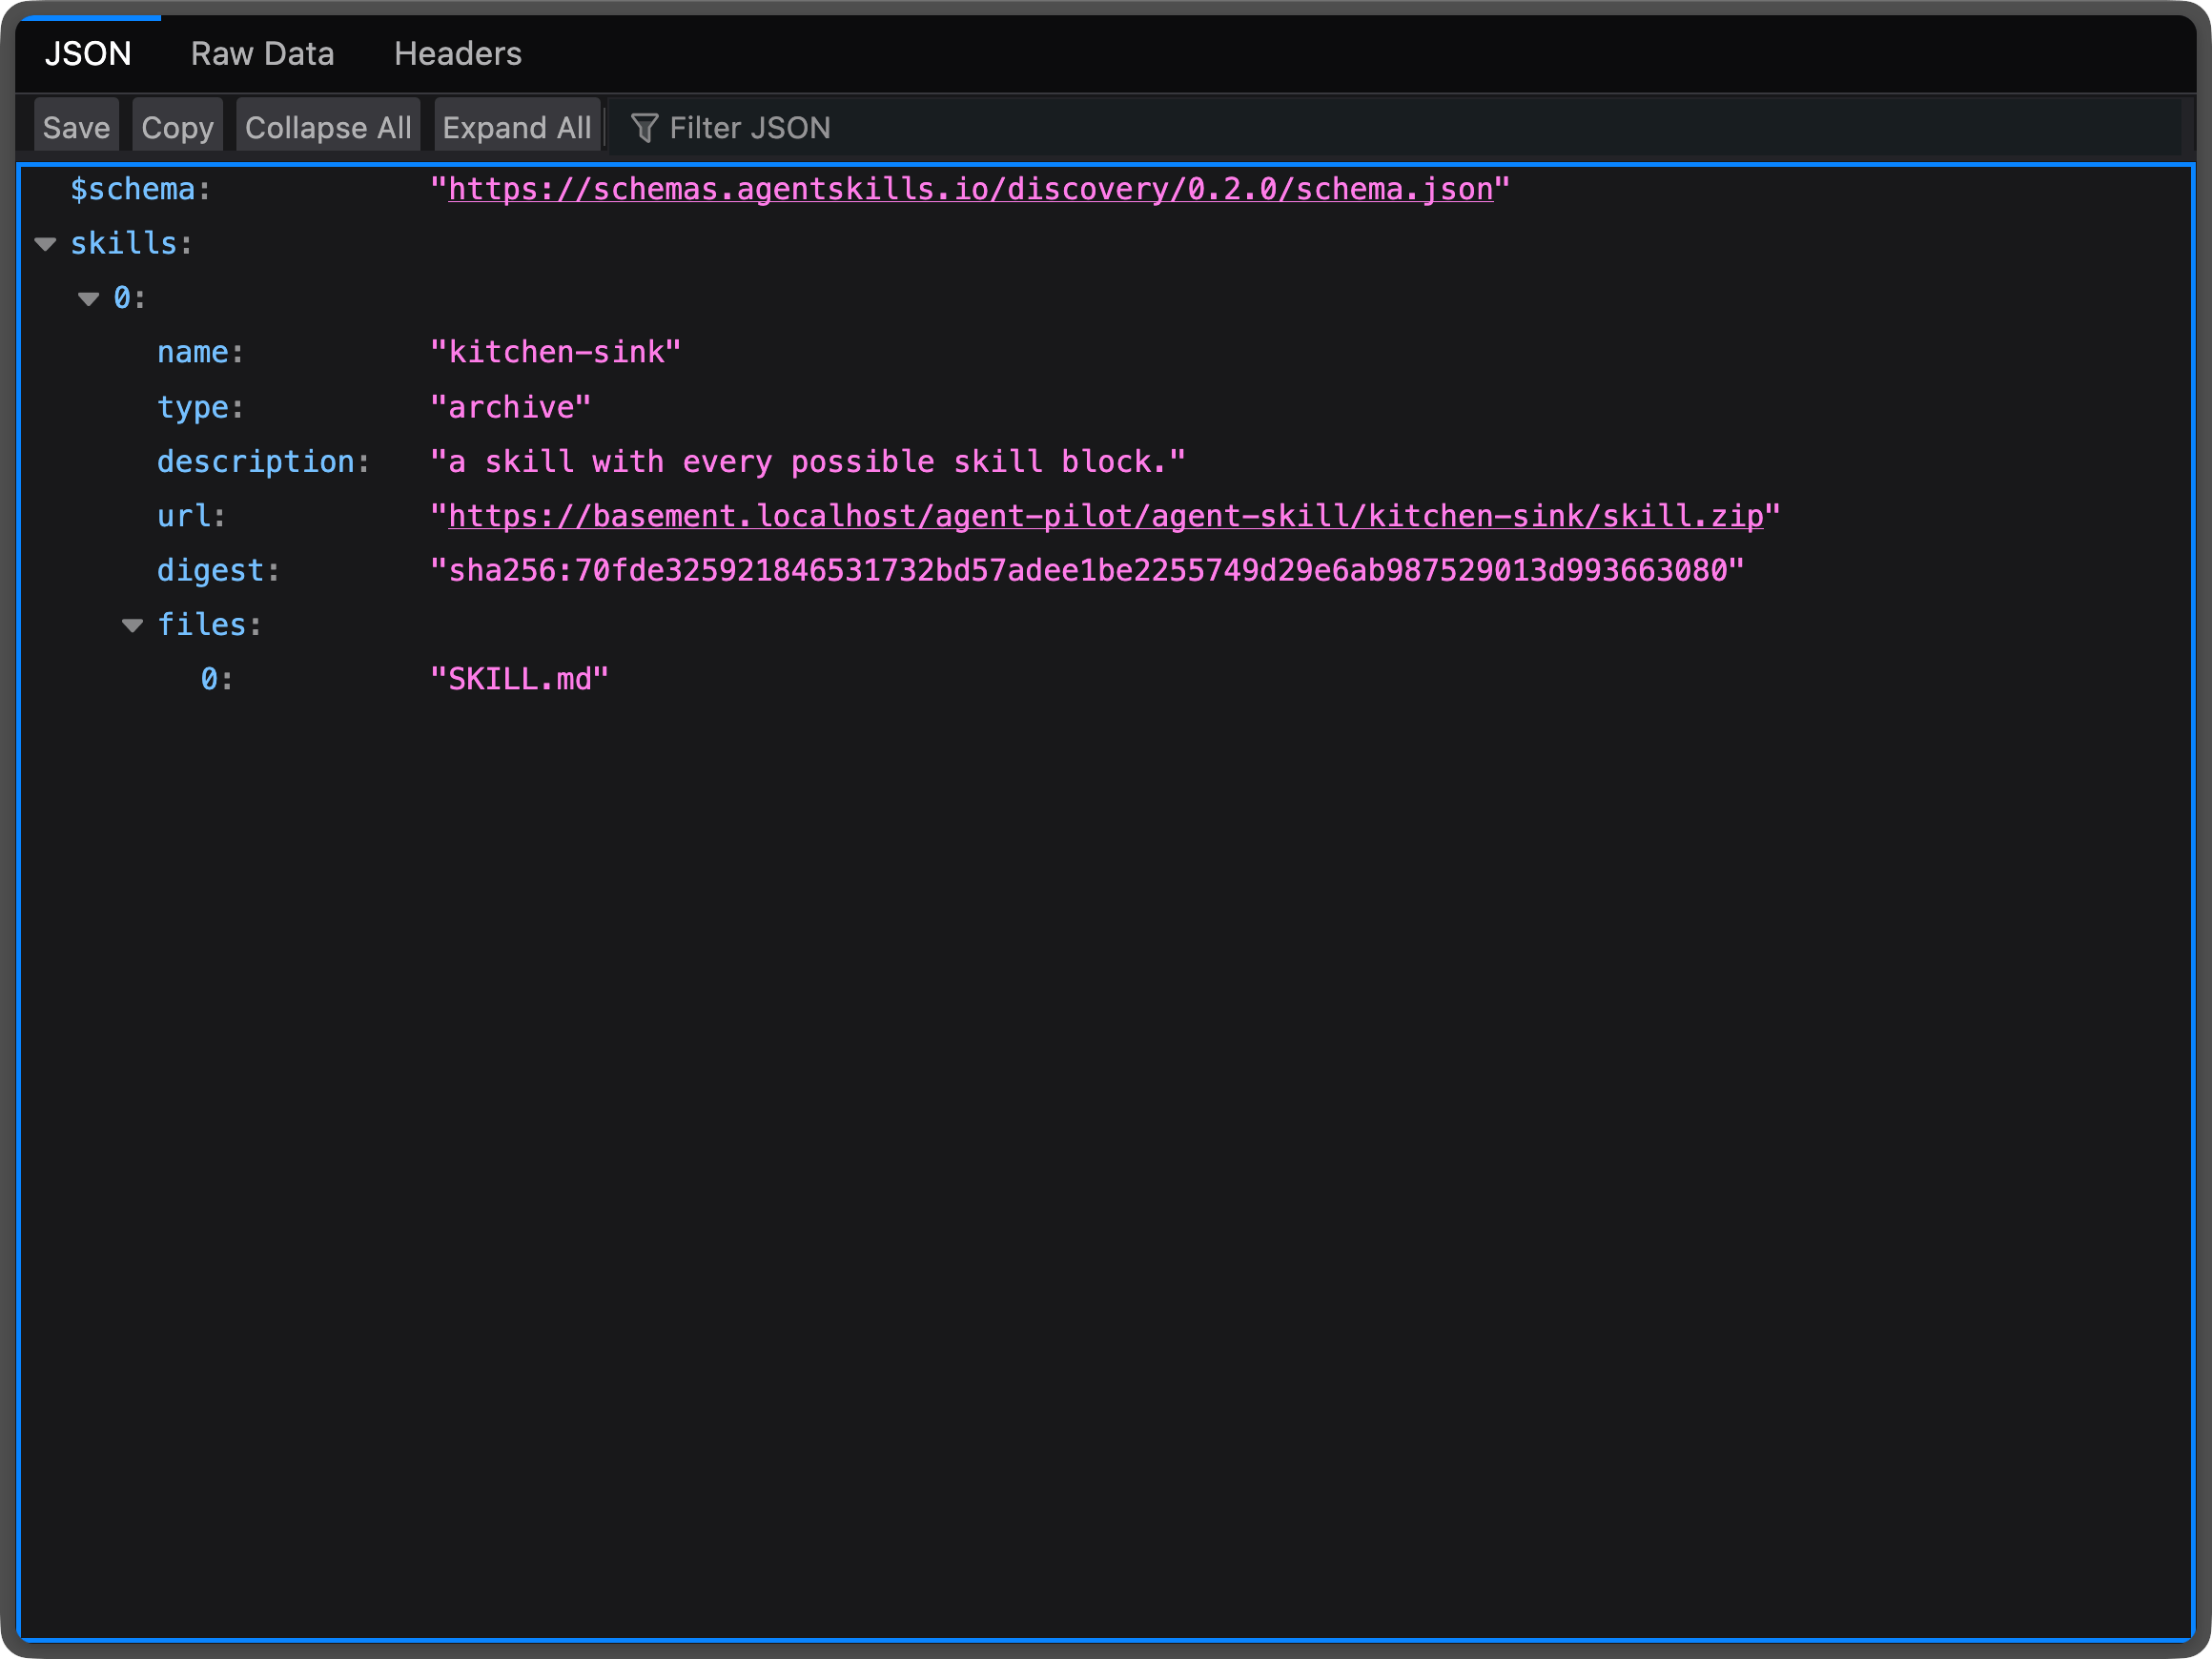Select the $schema key row
The image size is (2212, 1659).
(1105, 189)
